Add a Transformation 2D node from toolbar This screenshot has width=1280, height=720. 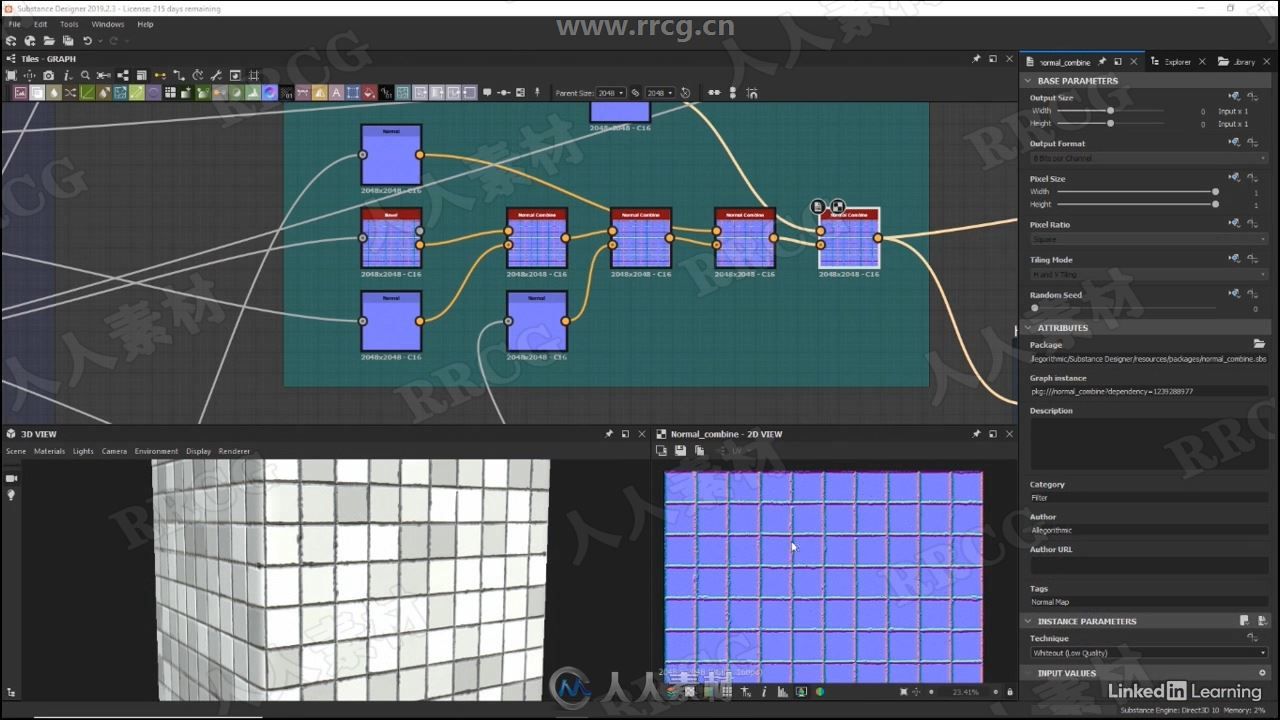pyautogui.click(x=353, y=92)
